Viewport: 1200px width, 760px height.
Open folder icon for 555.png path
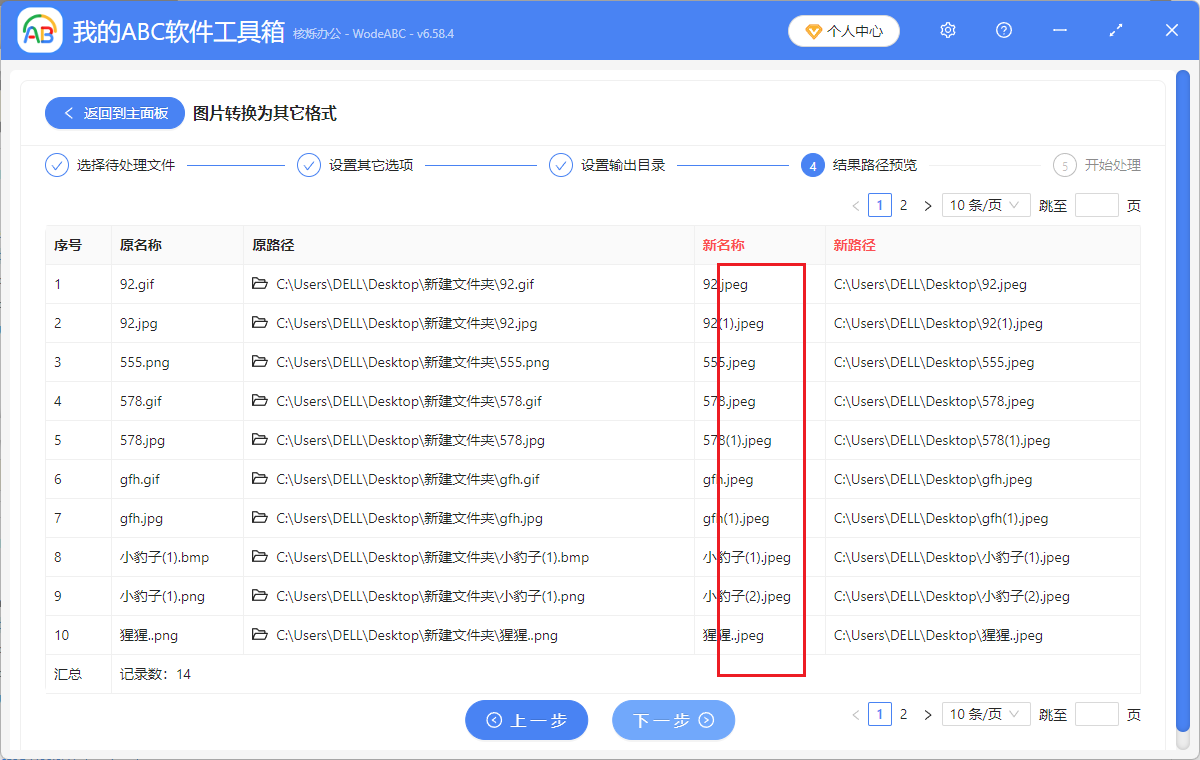pyautogui.click(x=260, y=362)
